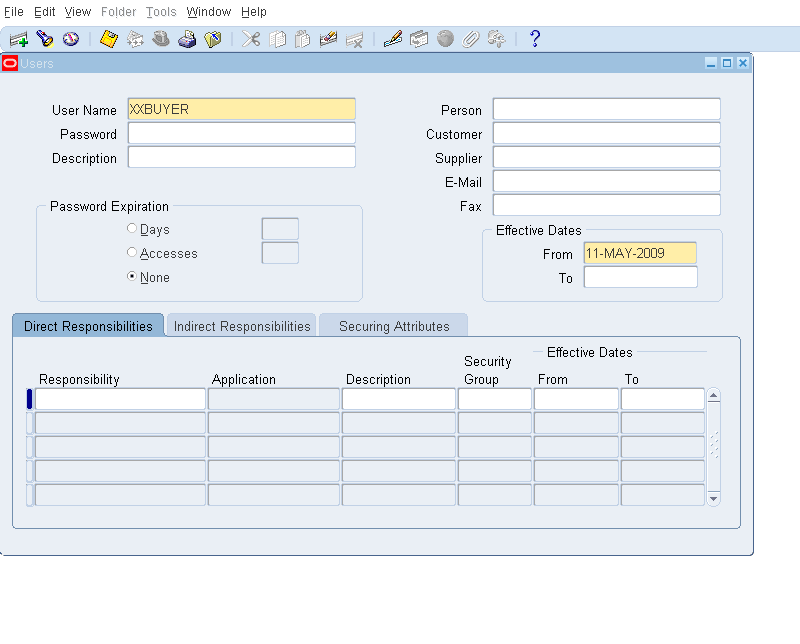Click the Attachments paperclip icon
Image resolution: width=800 pixels, height=644 pixels.
coord(469,39)
